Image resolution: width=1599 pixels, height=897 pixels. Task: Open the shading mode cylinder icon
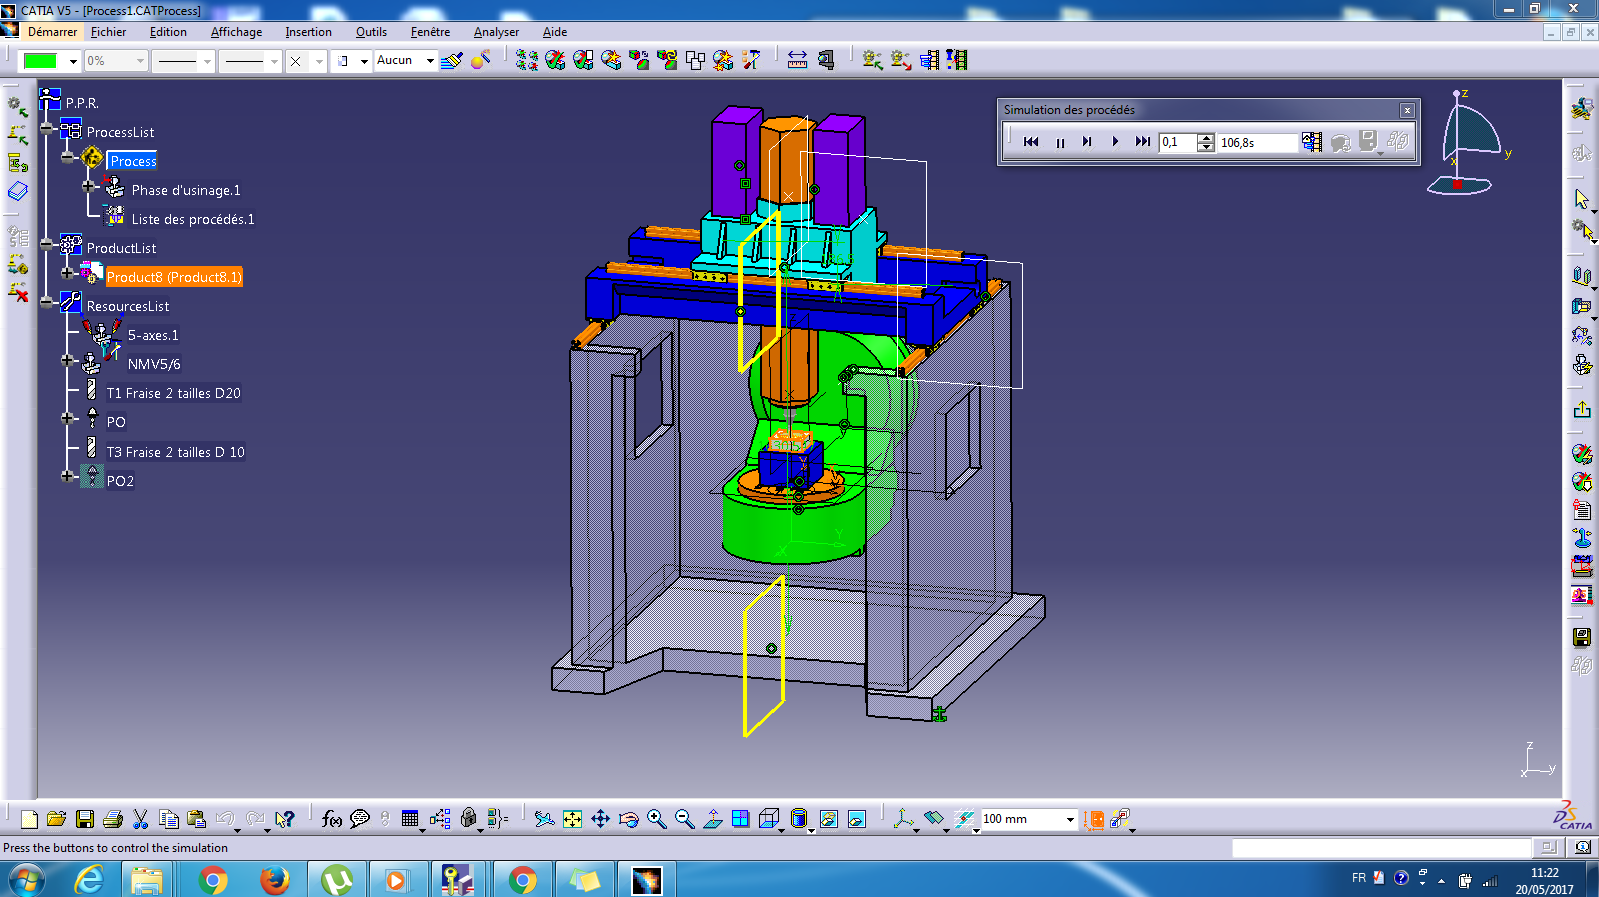pyautogui.click(x=798, y=820)
